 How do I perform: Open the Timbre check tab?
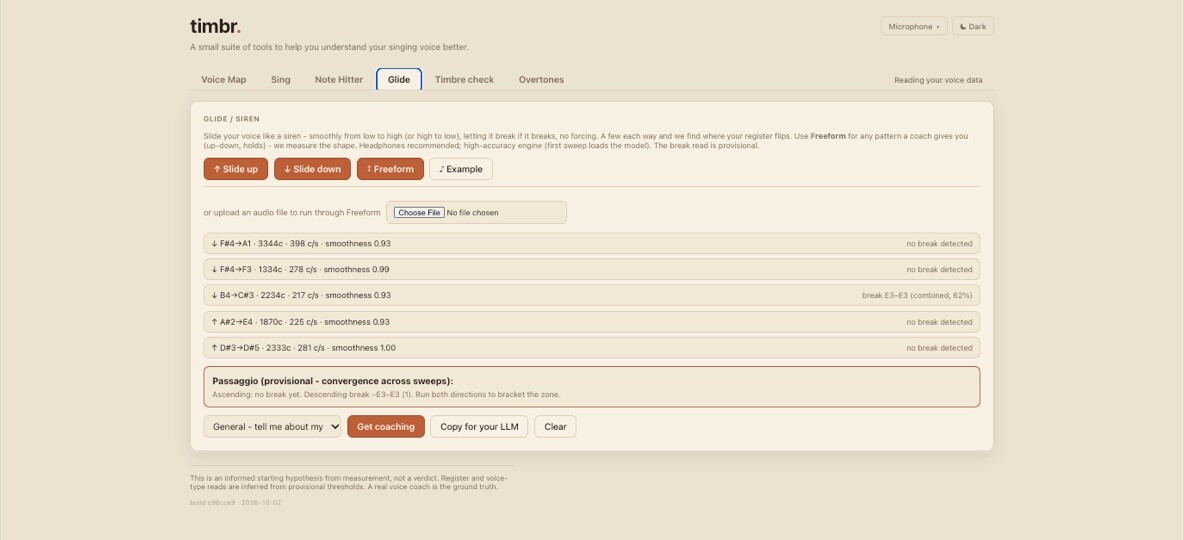click(x=464, y=79)
